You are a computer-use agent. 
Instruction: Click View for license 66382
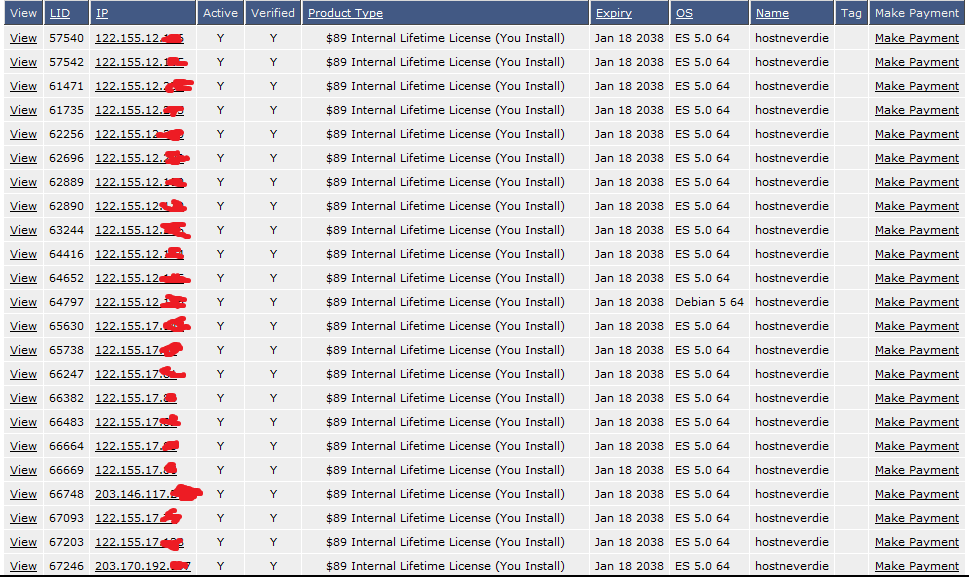23,398
